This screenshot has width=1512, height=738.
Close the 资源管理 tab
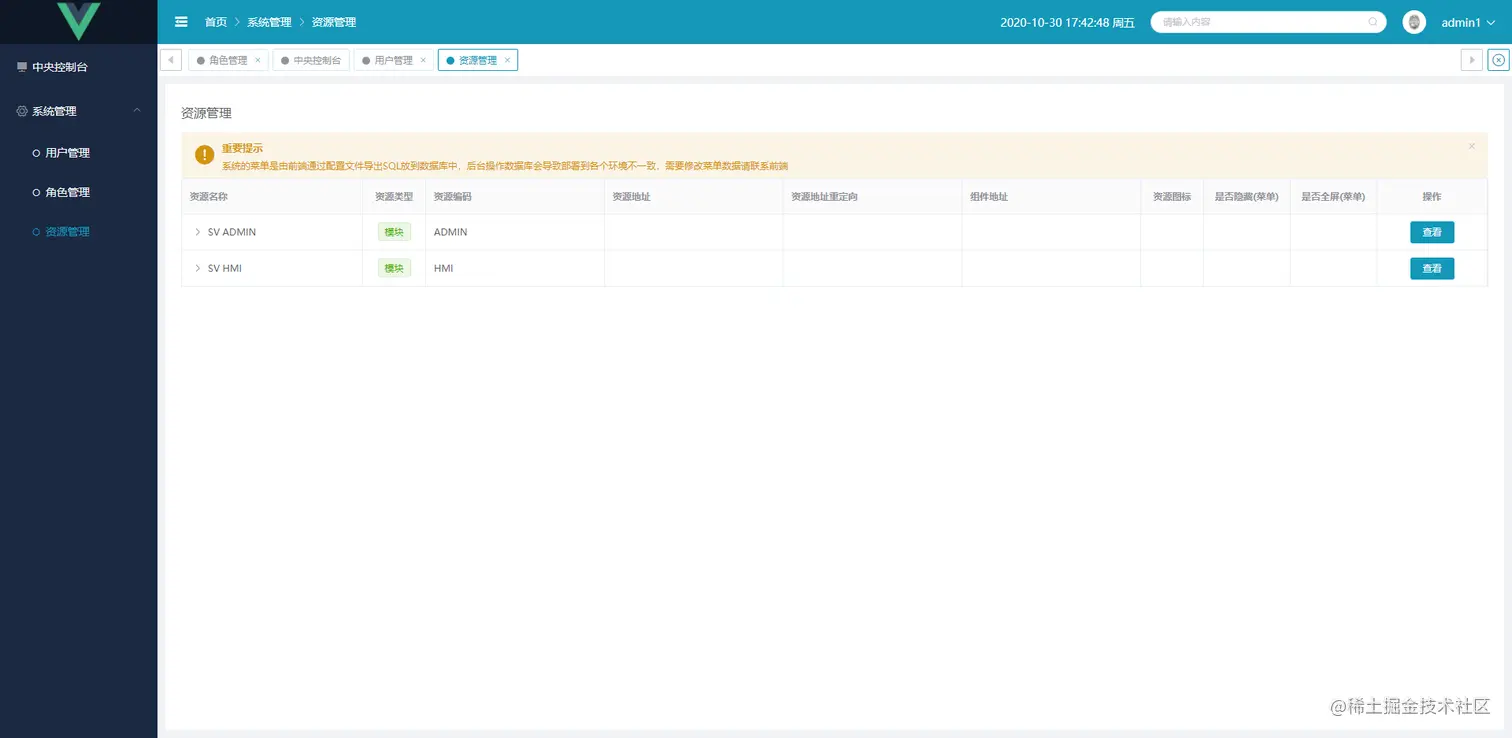point(507,60)
